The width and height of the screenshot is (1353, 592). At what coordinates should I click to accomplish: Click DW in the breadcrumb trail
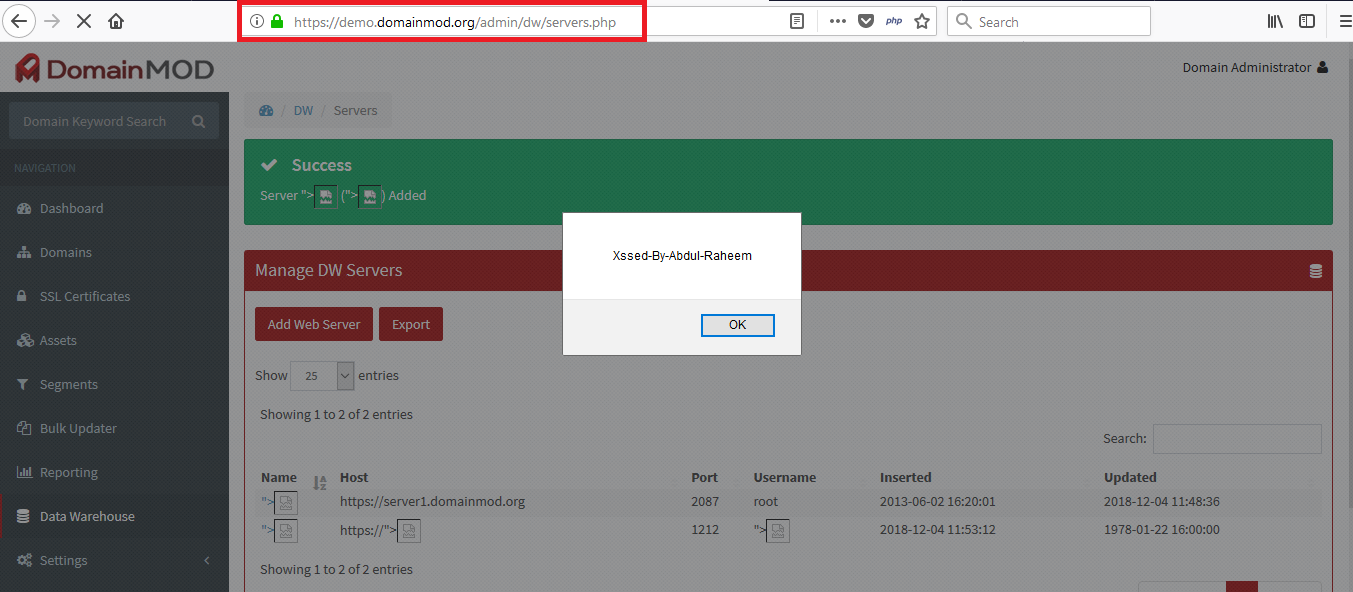click(x=303, y=110)
